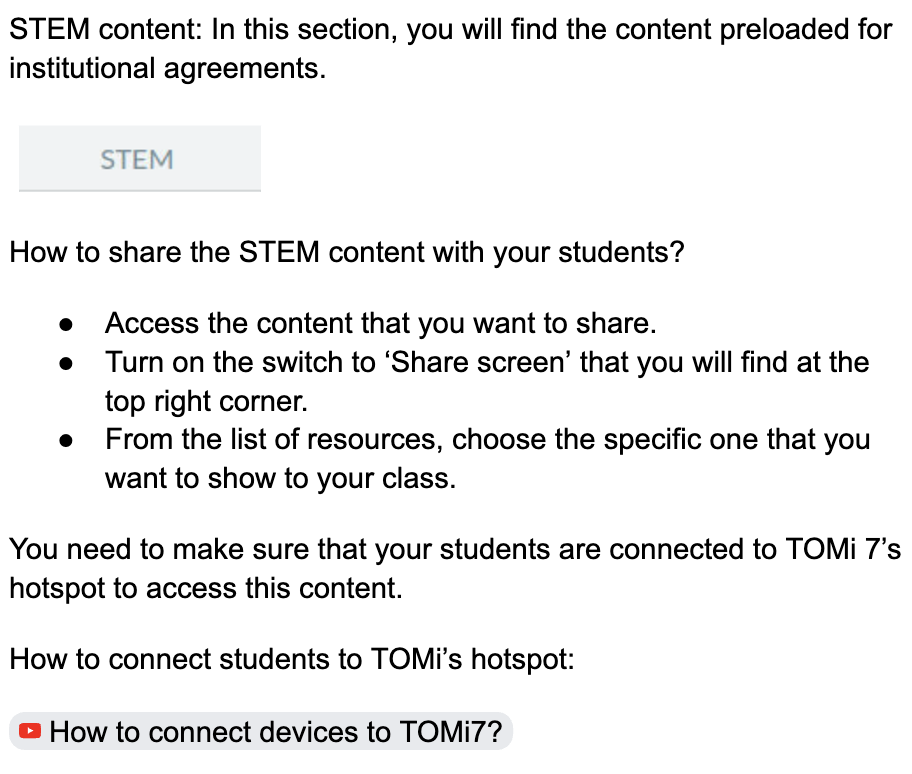This screenshot has height=774, width=912.
Task: Click the bullet marker beside "Access the content"
Action: click(66, 324)
